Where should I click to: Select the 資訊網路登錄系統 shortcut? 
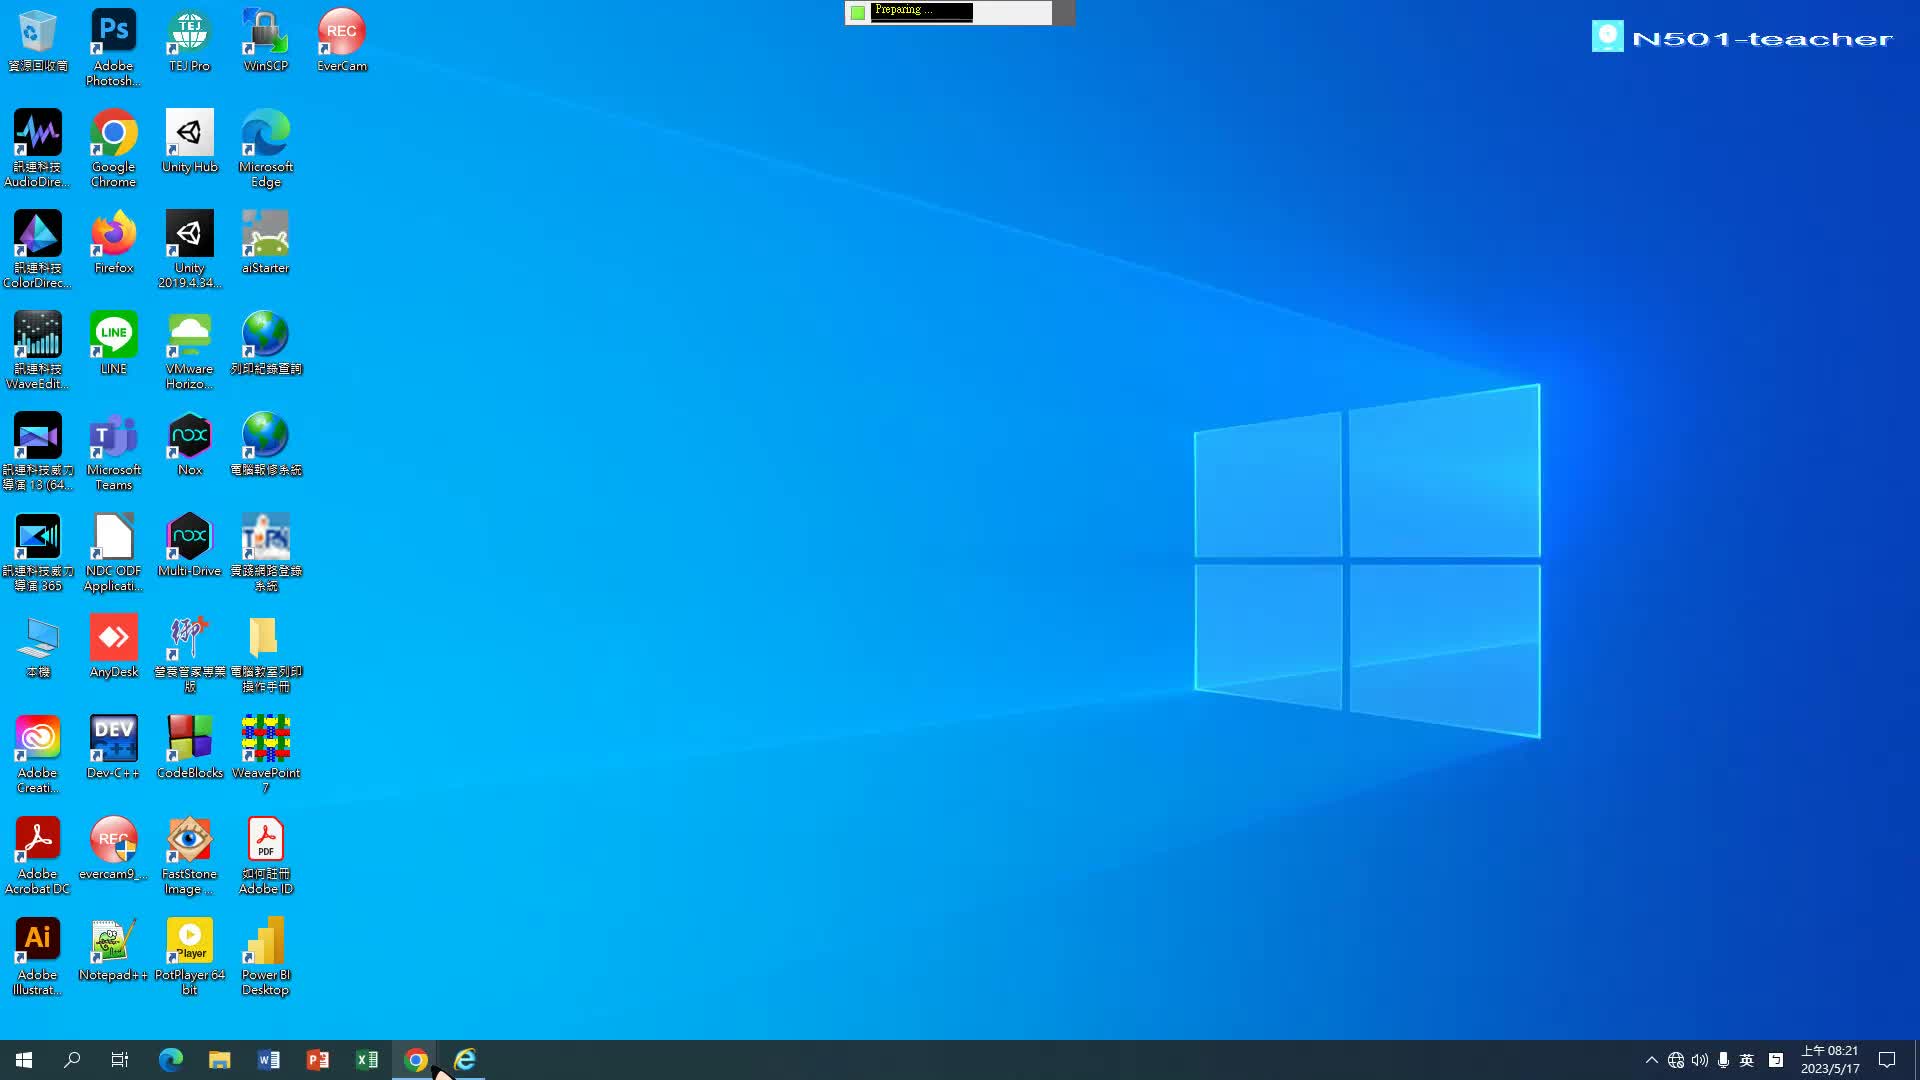coord(265,552)
